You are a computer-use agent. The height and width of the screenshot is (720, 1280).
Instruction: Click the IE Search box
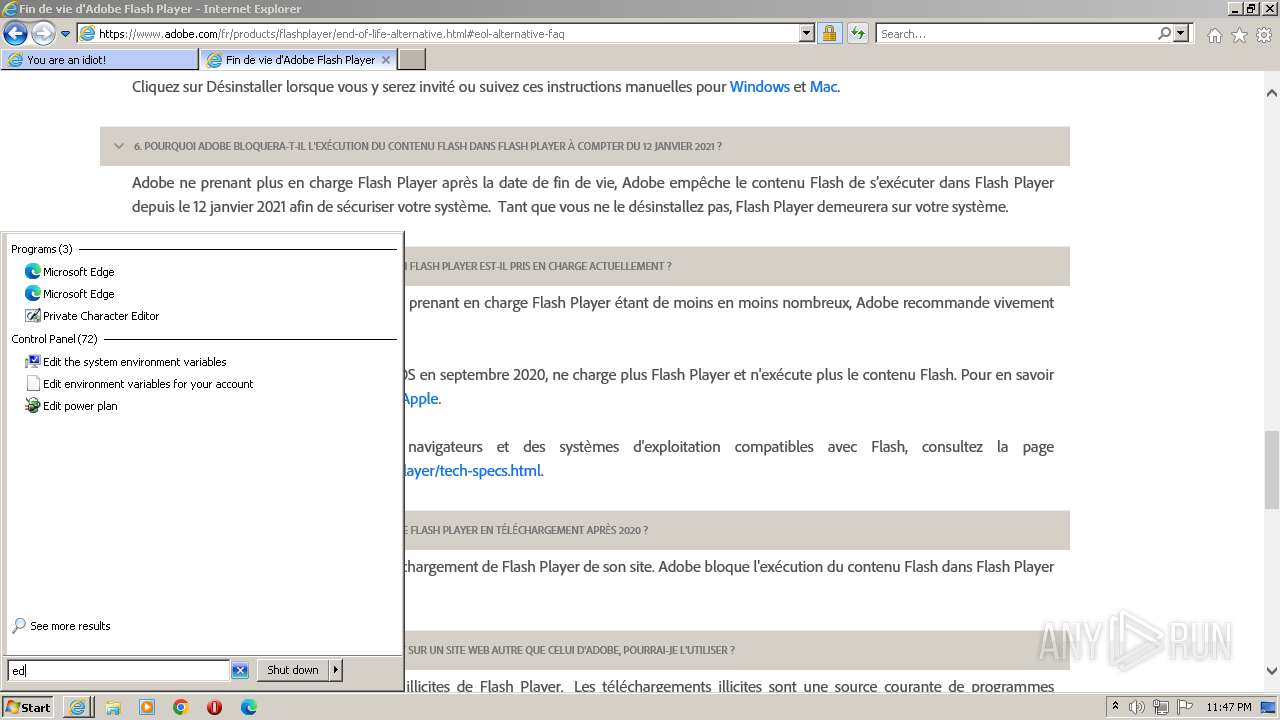(1016, 34)
